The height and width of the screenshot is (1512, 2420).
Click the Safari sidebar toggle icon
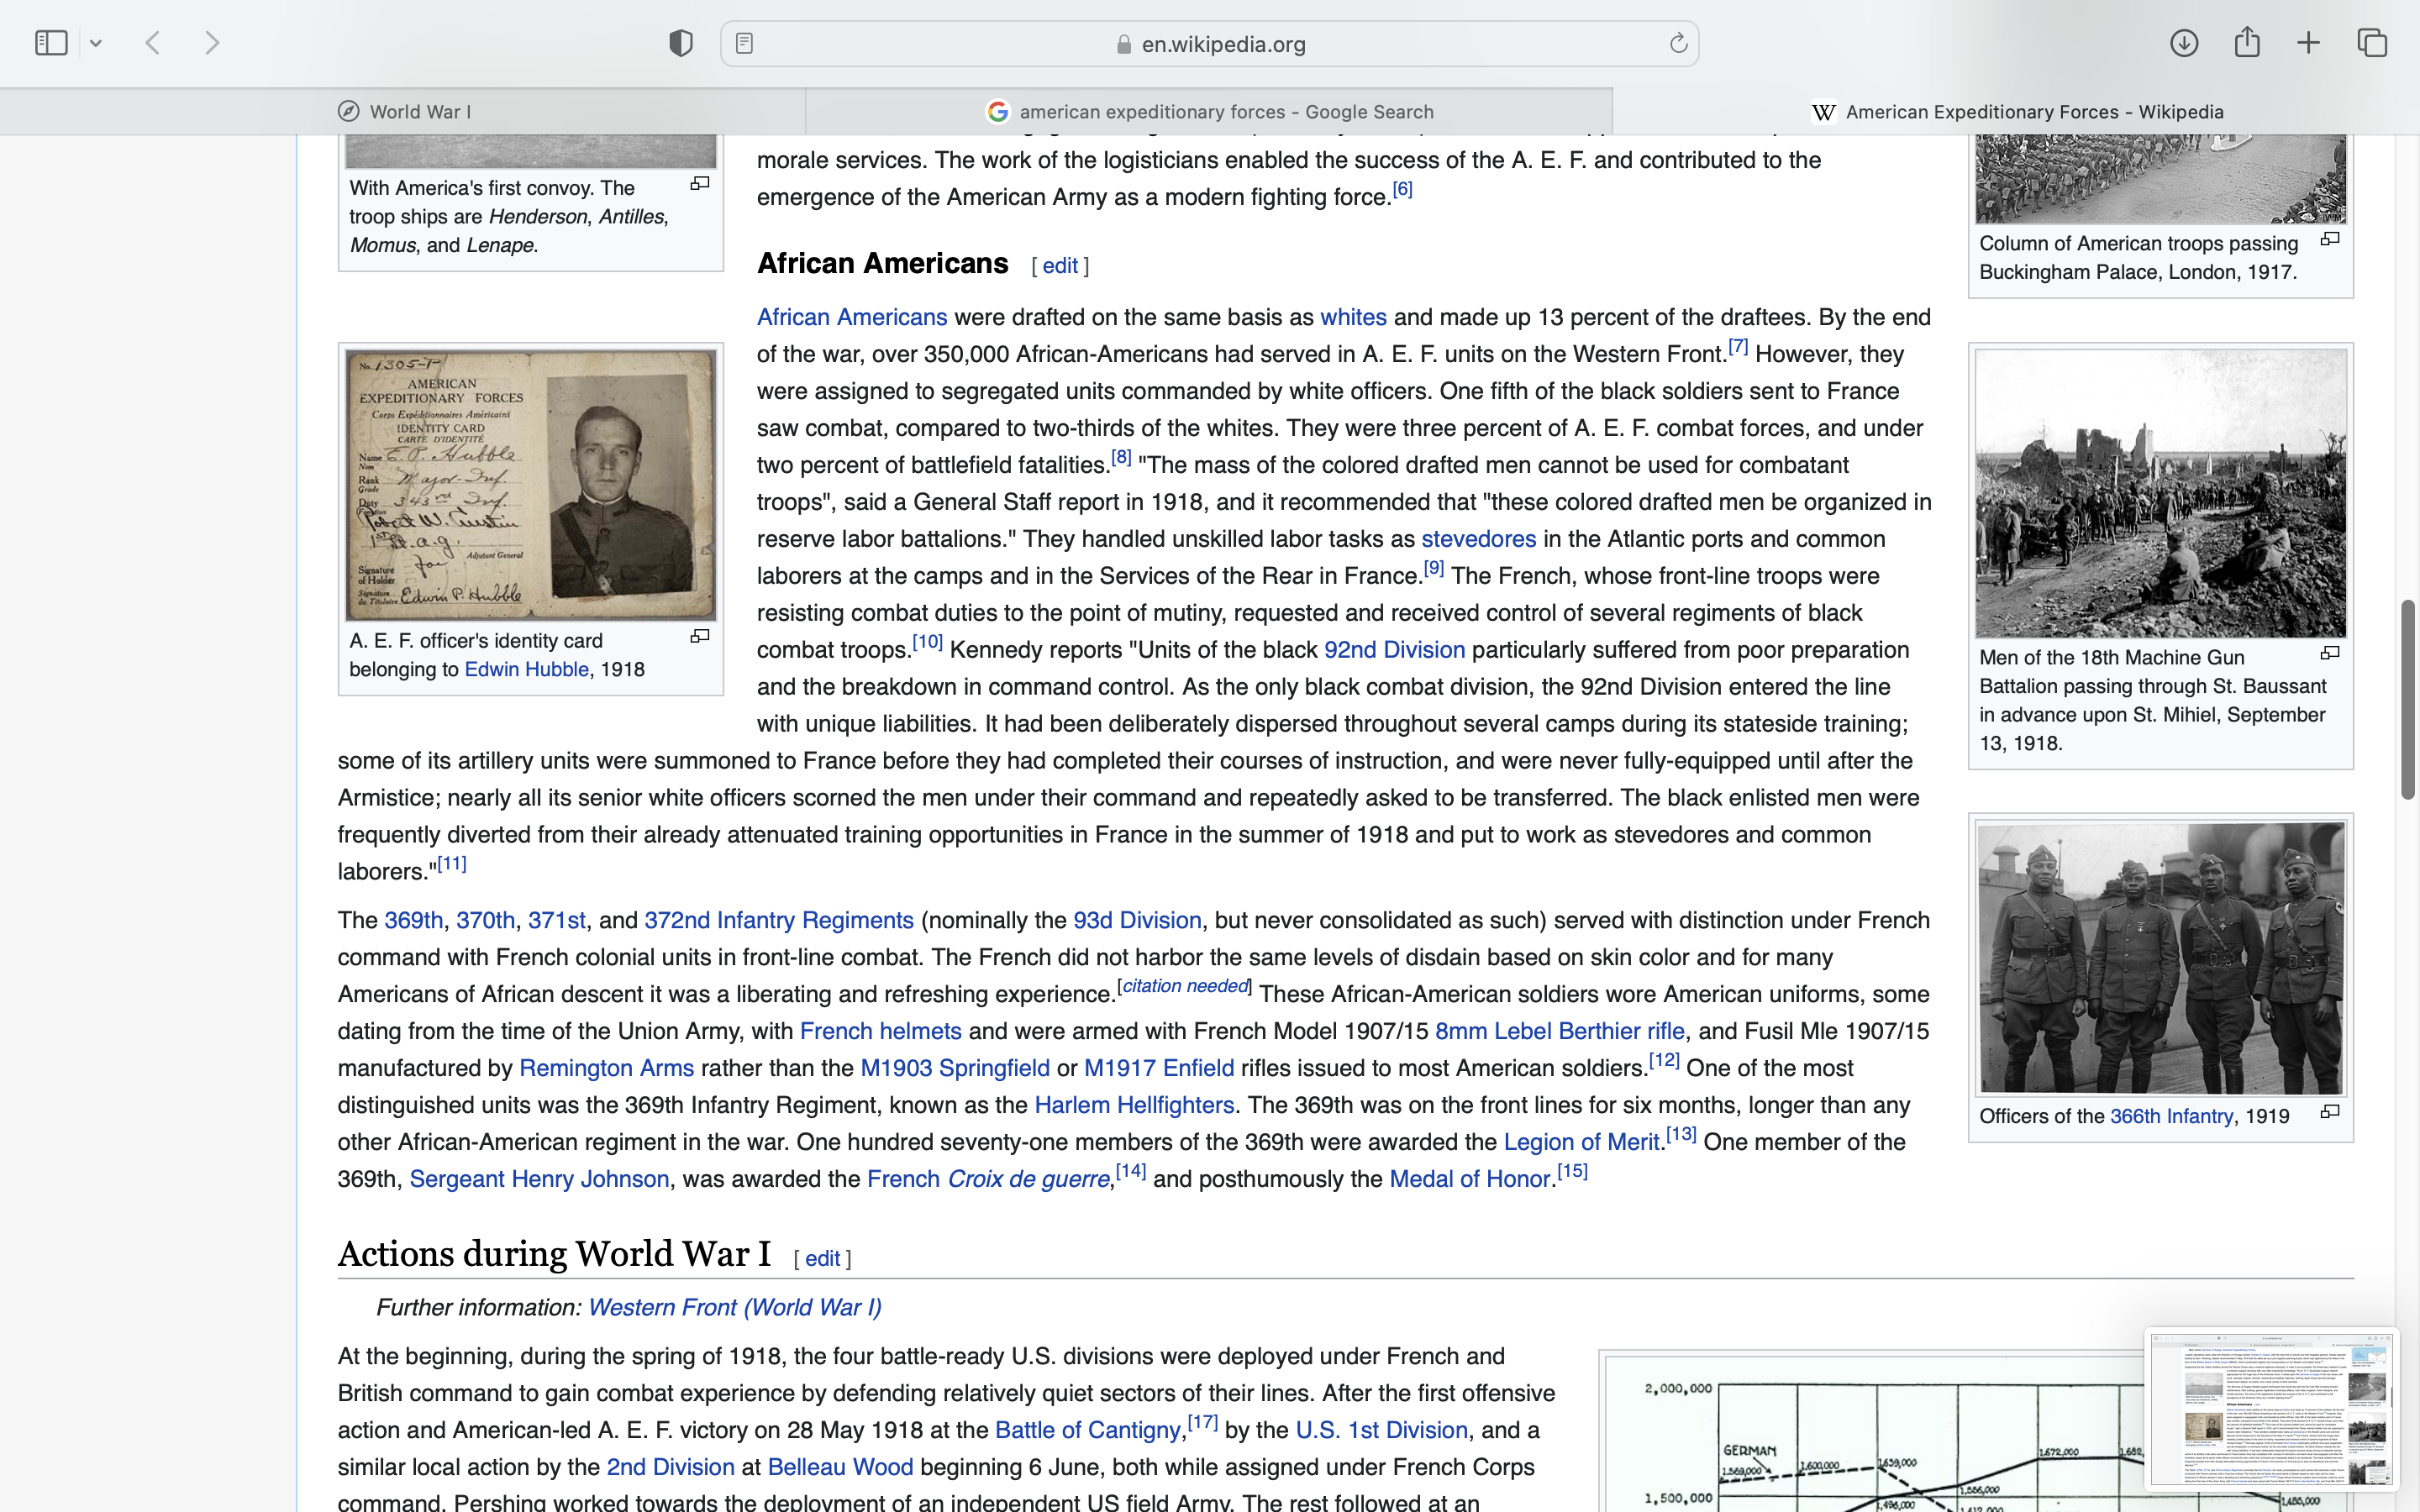coord(51,43)
